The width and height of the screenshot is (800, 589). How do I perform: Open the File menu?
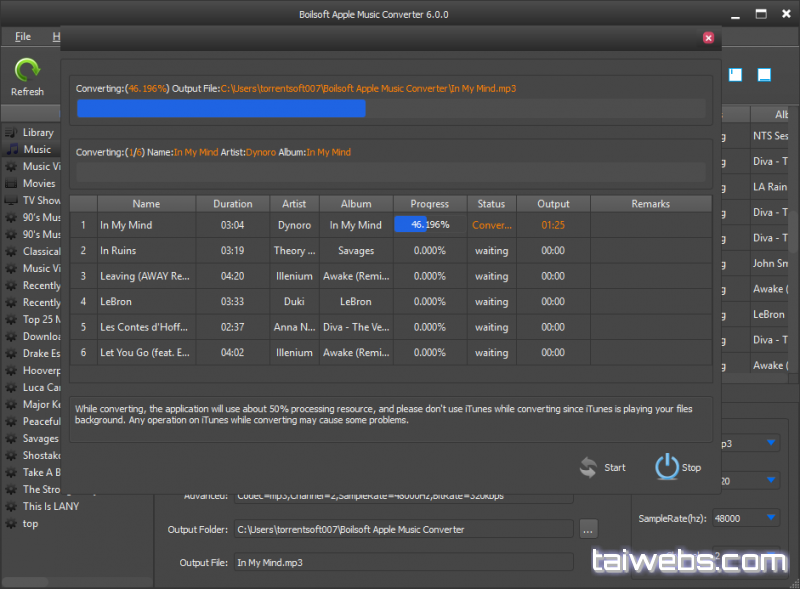click(23, 37)
